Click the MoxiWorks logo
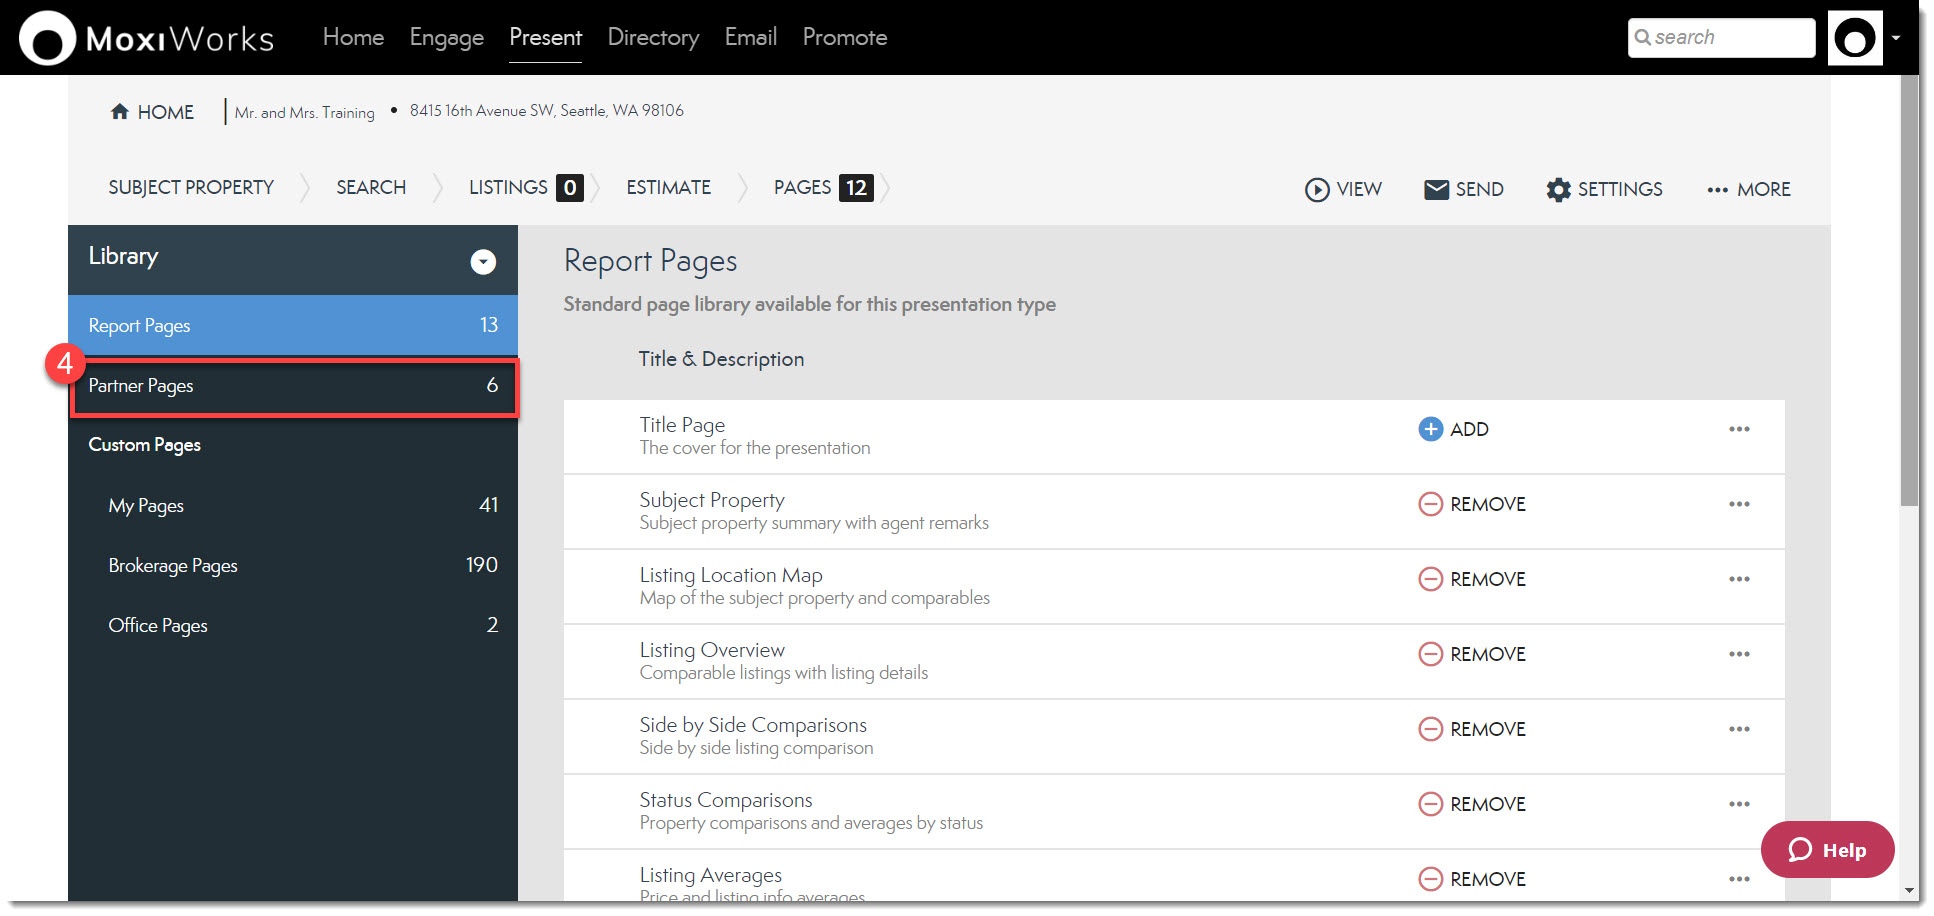Screen dimensions: 1934x916 (147, 38)
